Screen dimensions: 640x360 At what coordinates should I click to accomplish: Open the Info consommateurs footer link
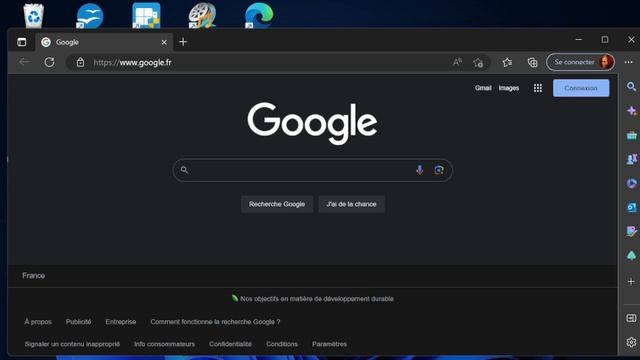(x=164, y=344)
